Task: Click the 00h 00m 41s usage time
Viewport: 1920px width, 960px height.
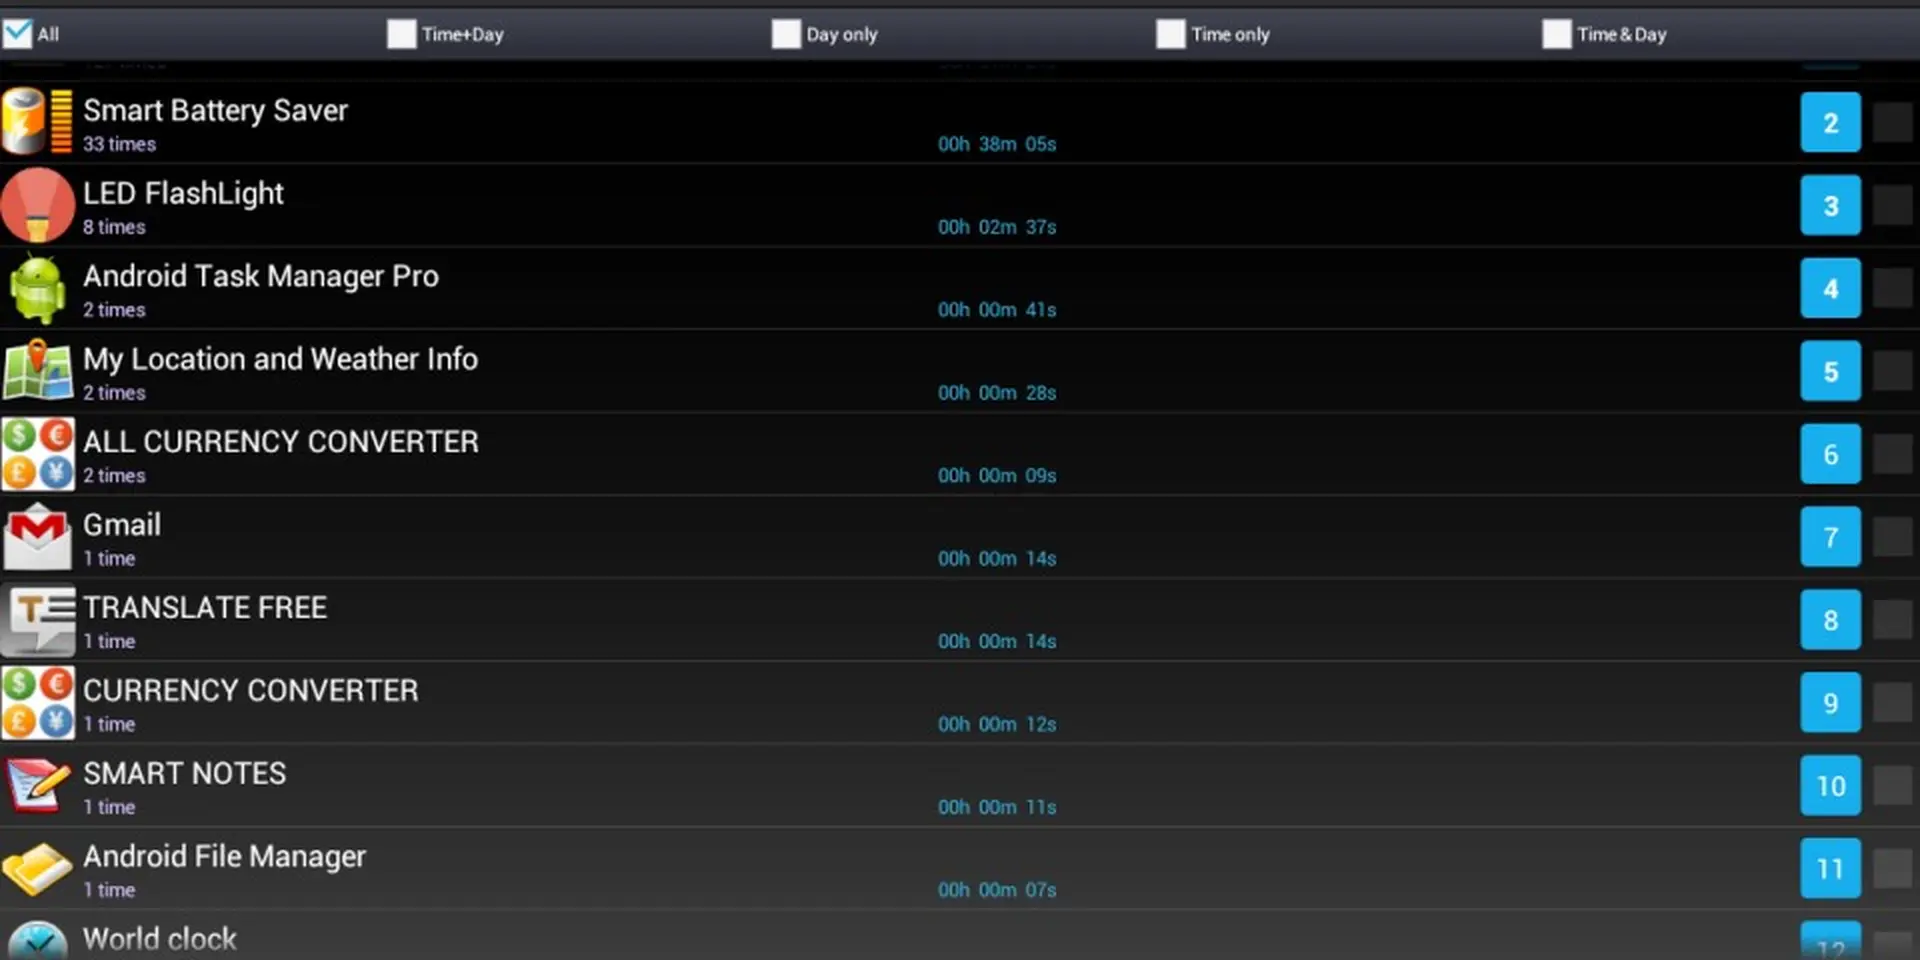Action: [x=997, y=310]
